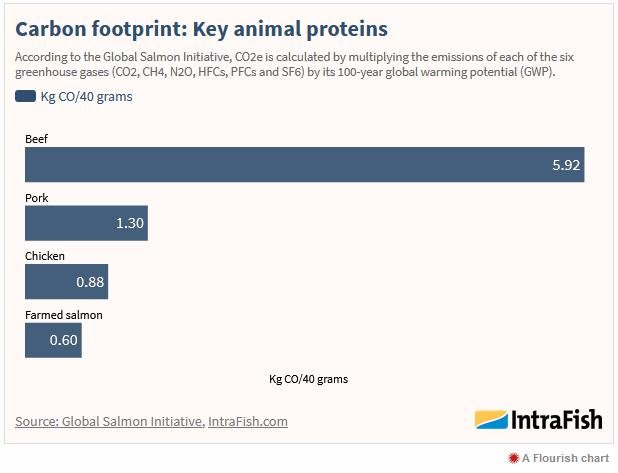Click the x-axis title below the bars

pyautogui.click(x=308, y=379)
